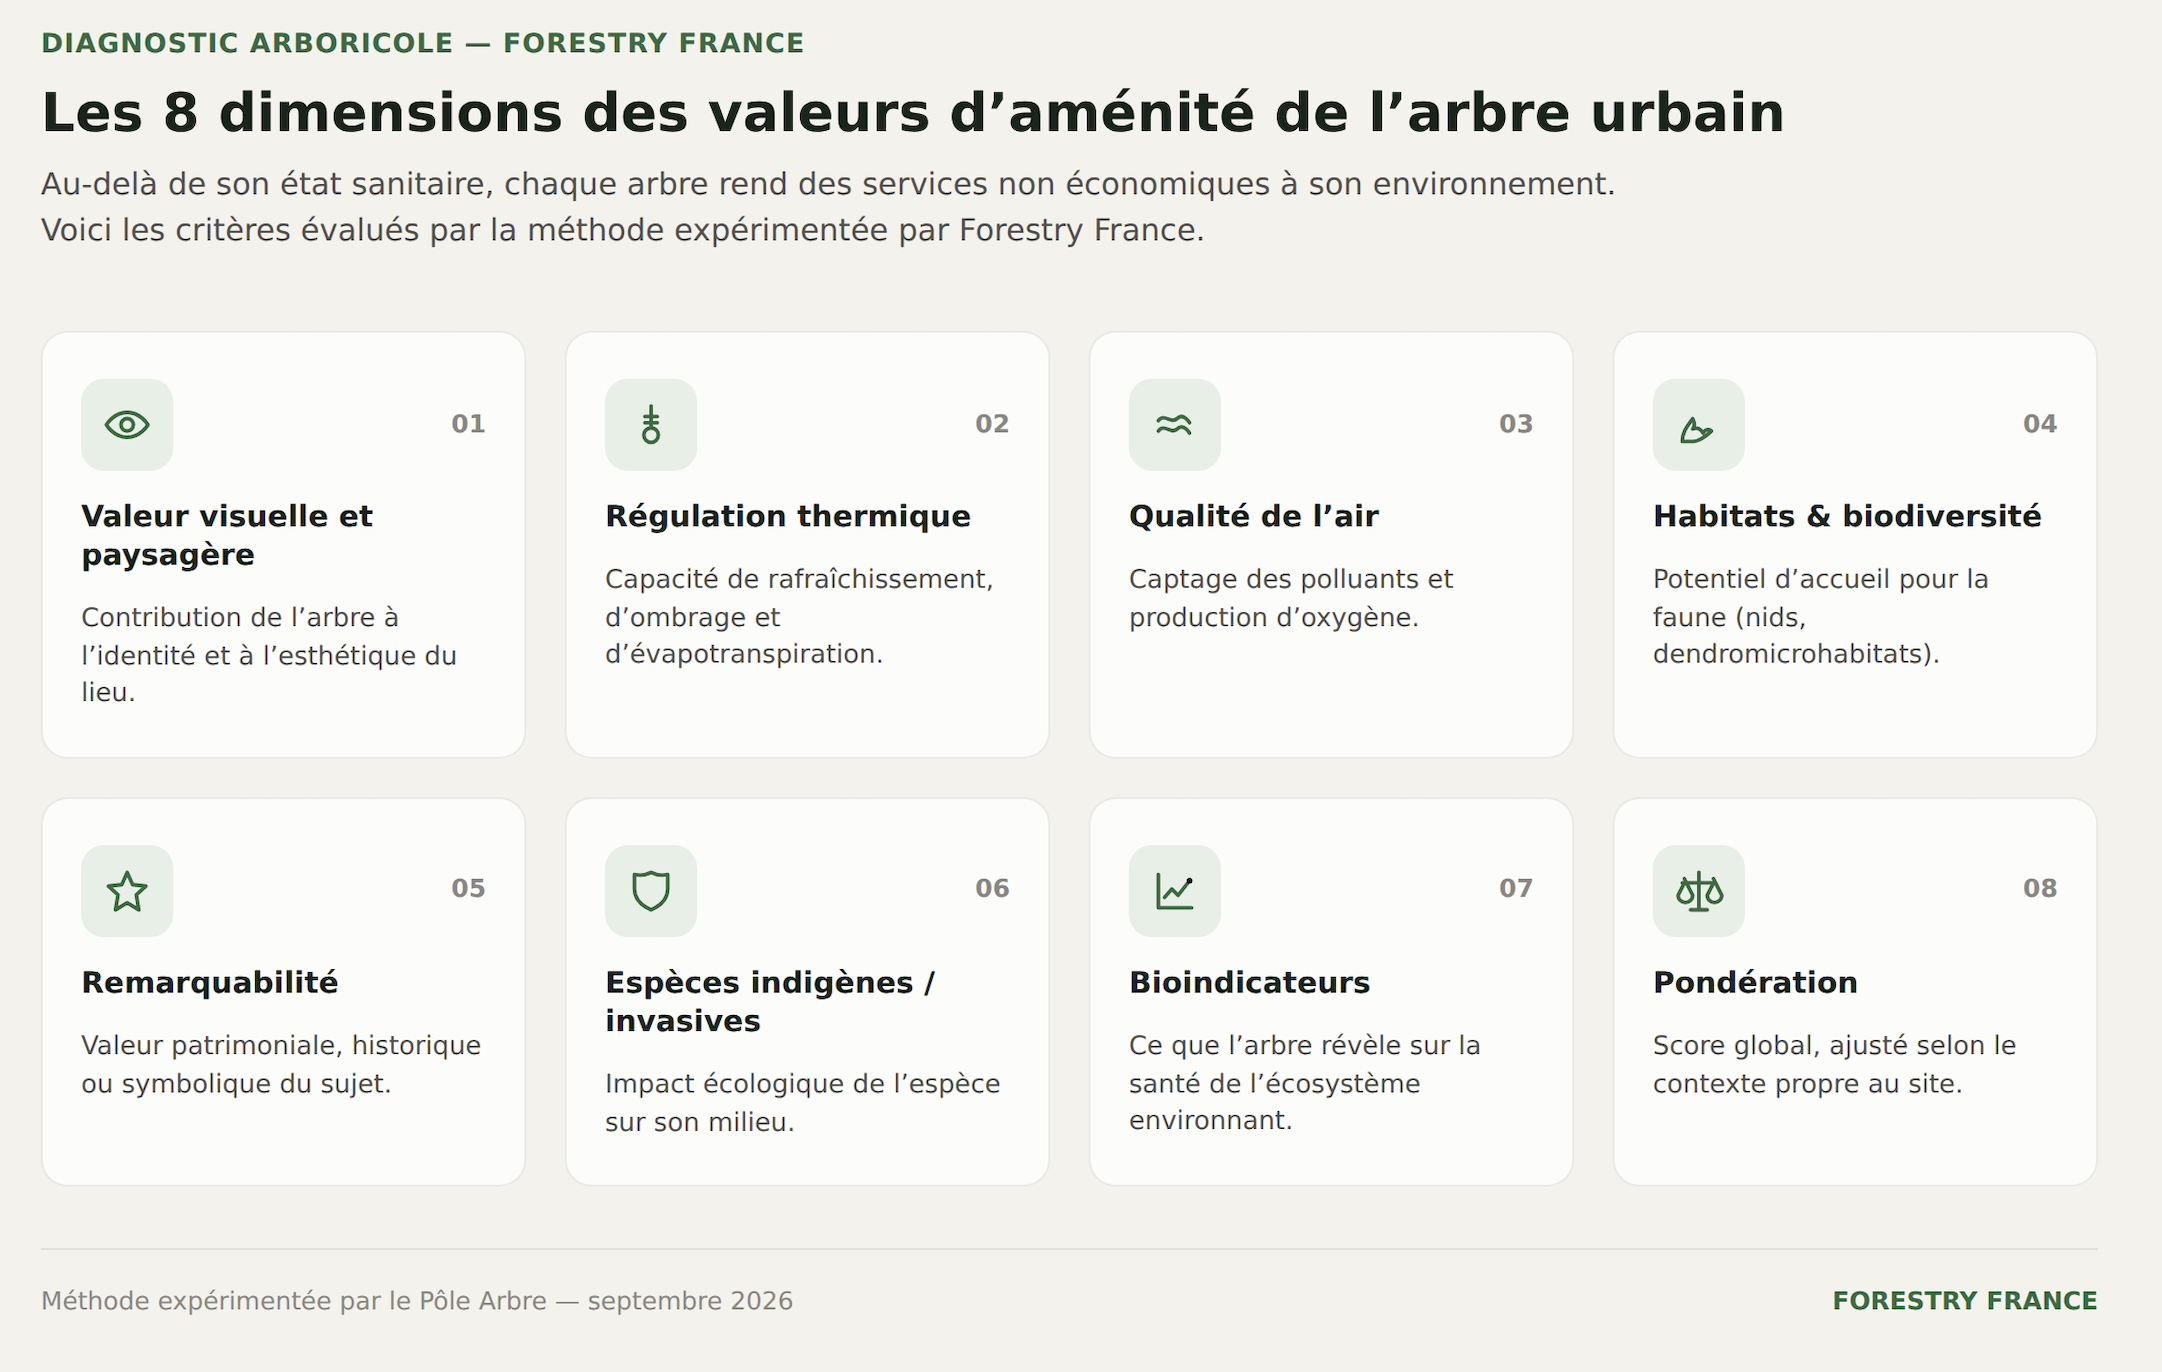Click the eye icon for Valeur visuelle
The height and width of the screenshot is (1372, 2162).
point(127,425)
